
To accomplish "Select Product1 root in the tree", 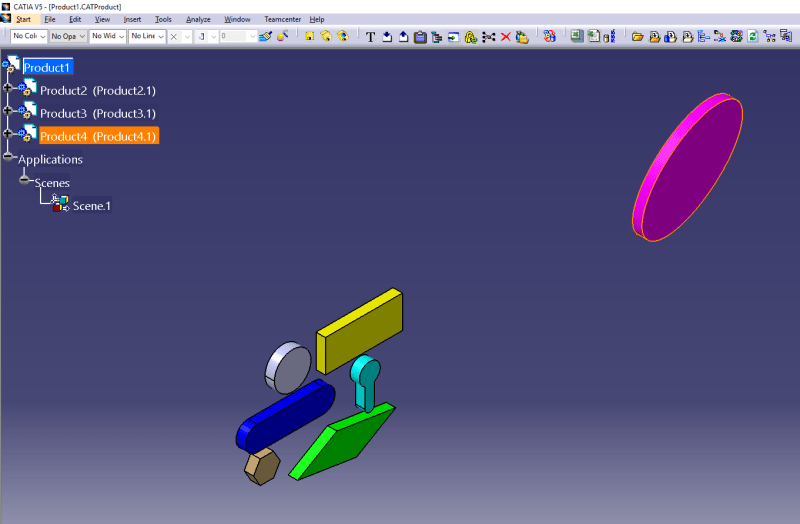I will [x=47, y=67].
